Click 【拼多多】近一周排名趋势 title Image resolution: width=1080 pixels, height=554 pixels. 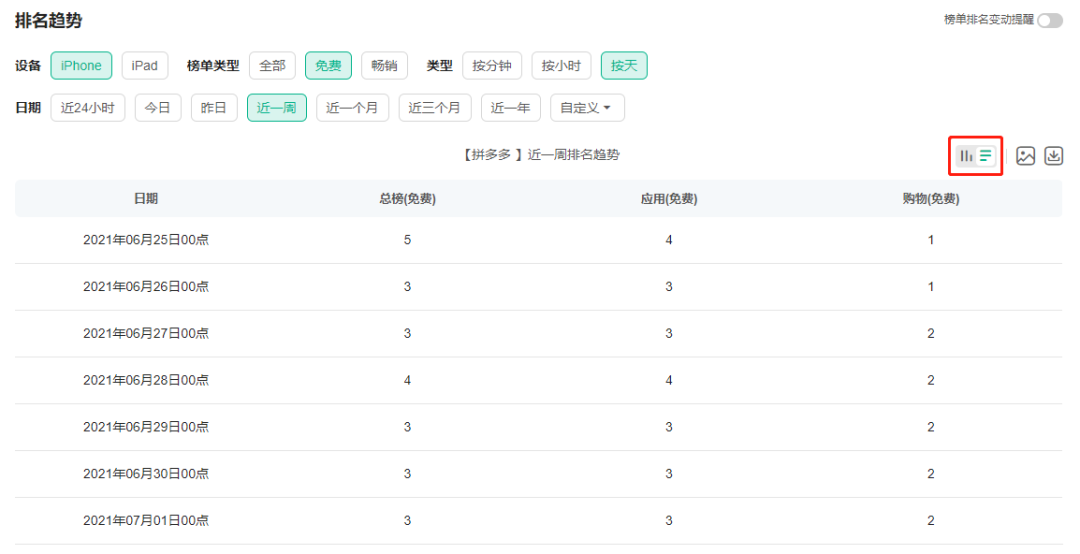[x=540, y=155]
